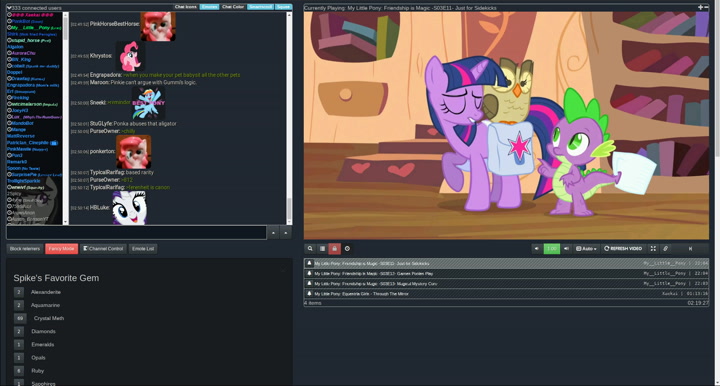The width and height of the screenshot is (720, 386).
Task: Click the clock icon in the playlist toolbar
Action: [347, 248]
